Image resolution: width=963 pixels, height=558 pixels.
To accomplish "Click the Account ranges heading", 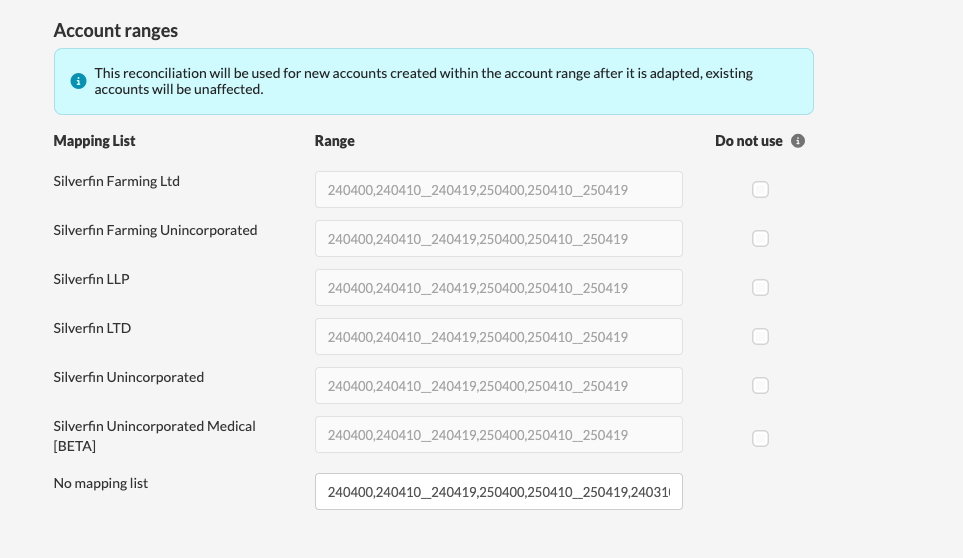I will tap(116, 30).
